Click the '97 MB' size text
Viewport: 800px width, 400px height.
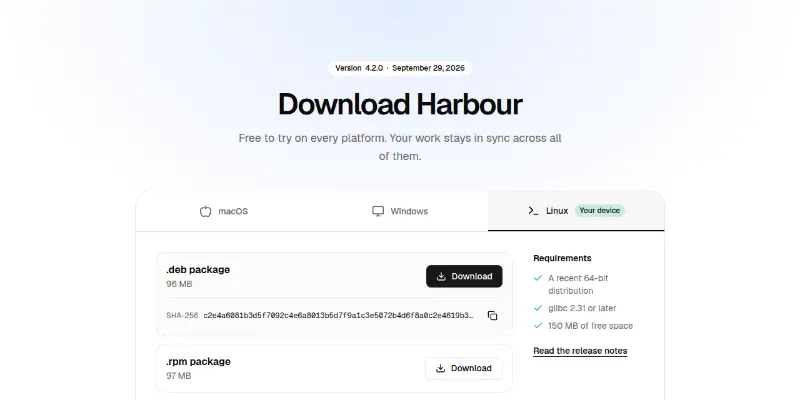(x=179, y=376)
